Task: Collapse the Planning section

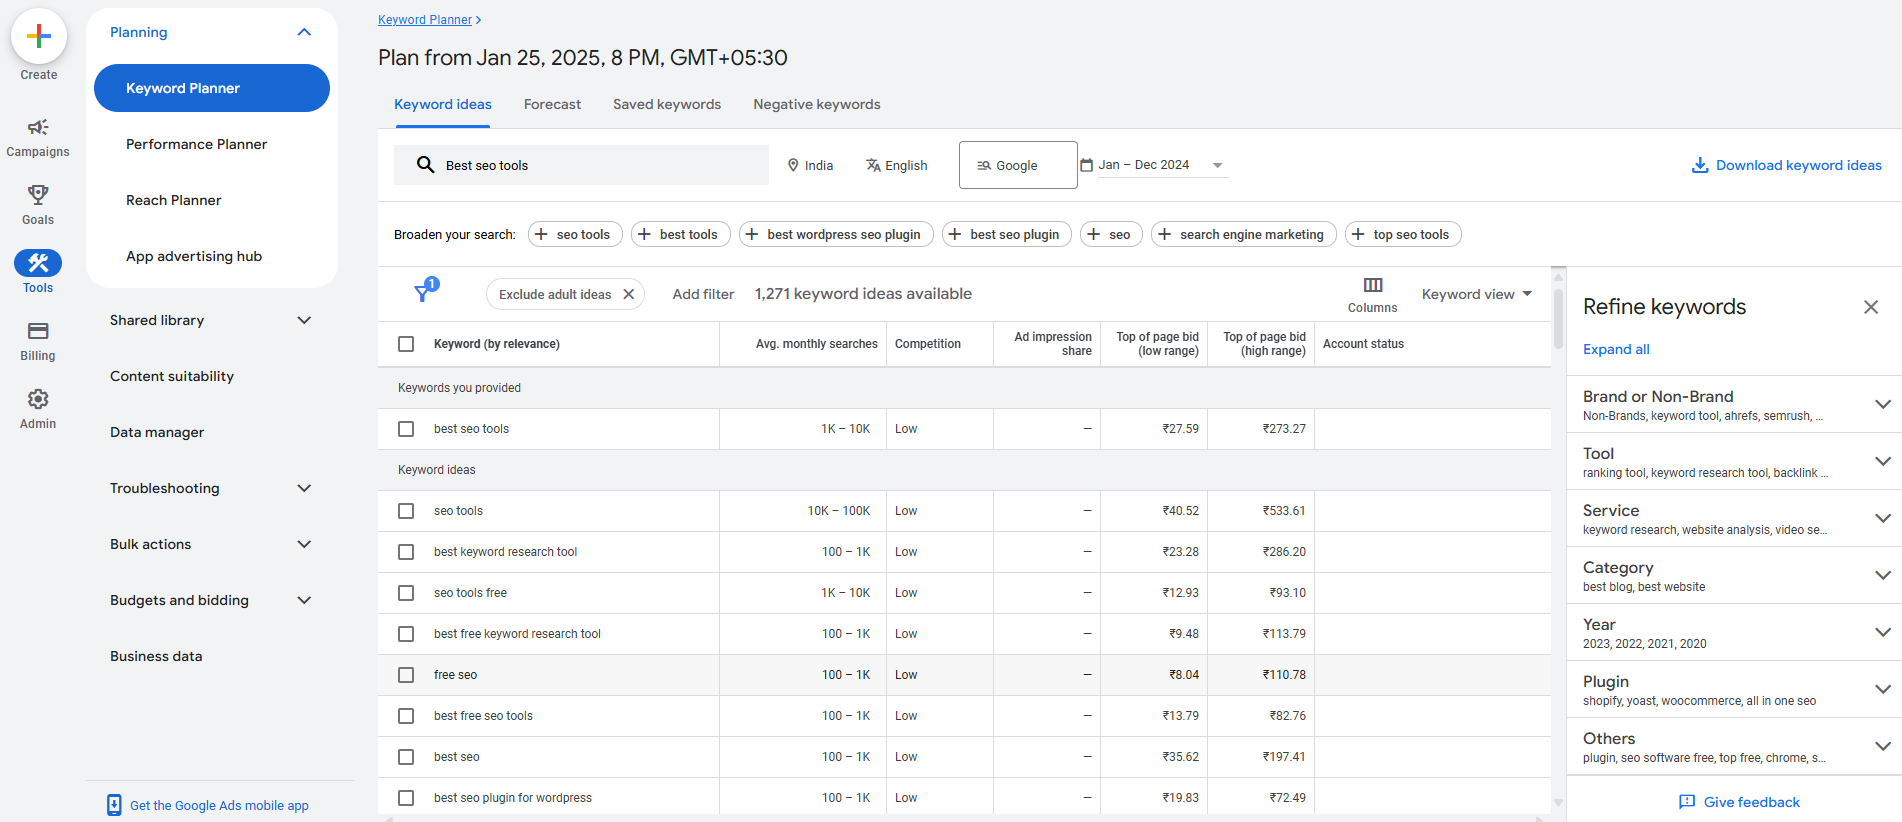Action: coord(304,32)
